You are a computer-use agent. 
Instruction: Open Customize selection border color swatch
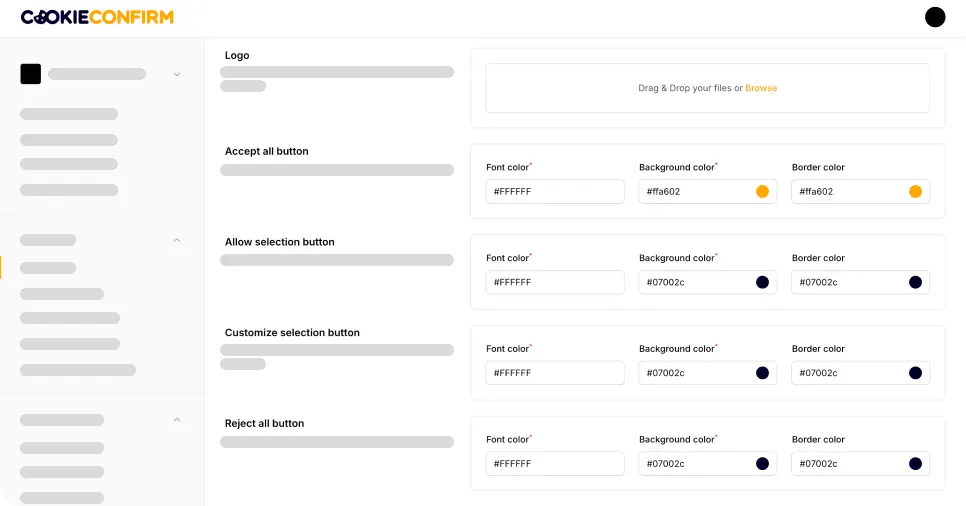tap(915, 373)
